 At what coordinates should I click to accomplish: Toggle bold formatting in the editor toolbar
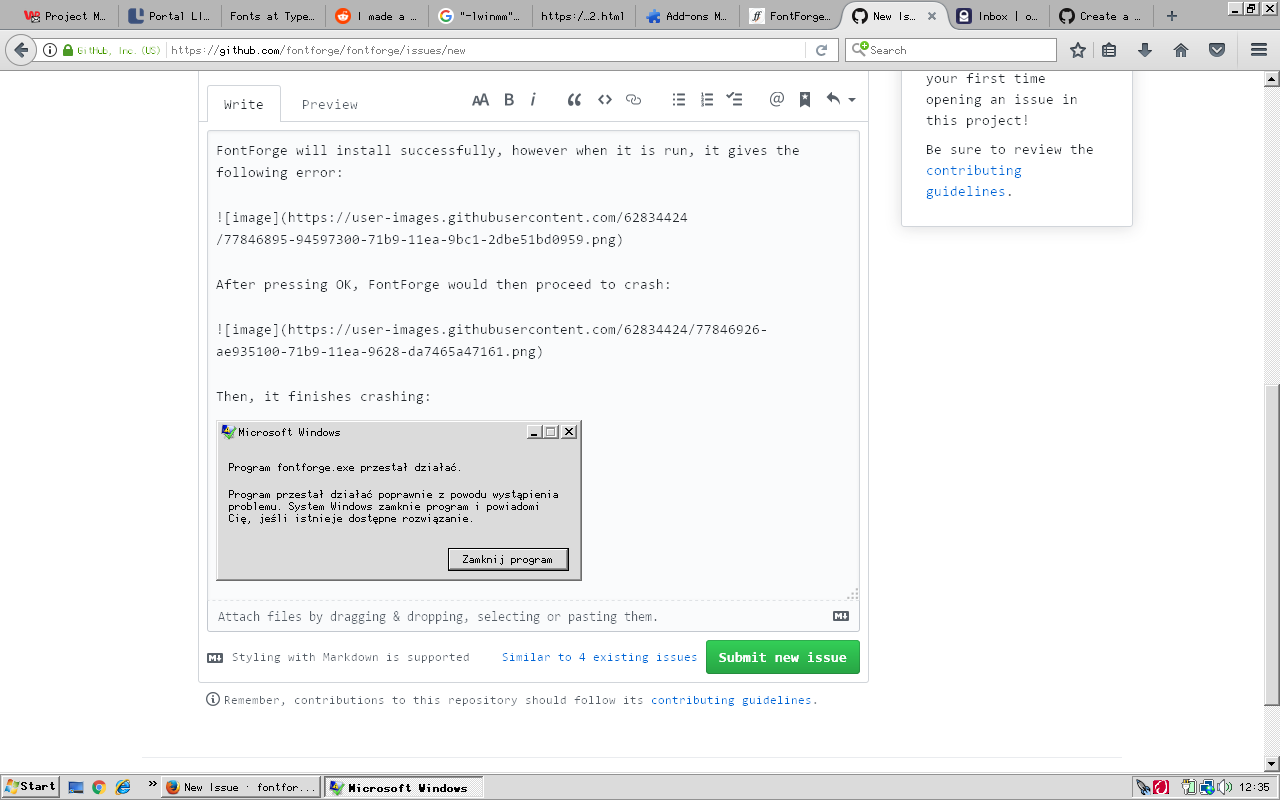point(509,99)
